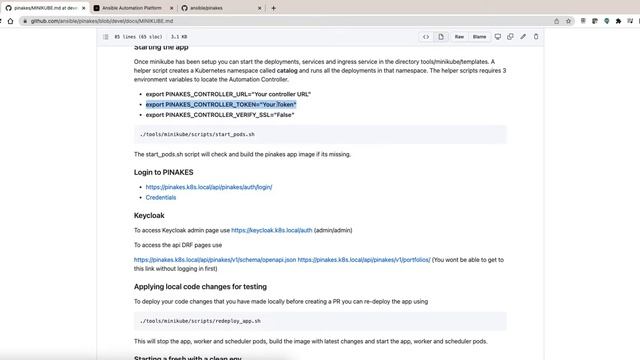Open the table of contents outline icon
This screenshot has width=640, height=360.
coord(106,37)
